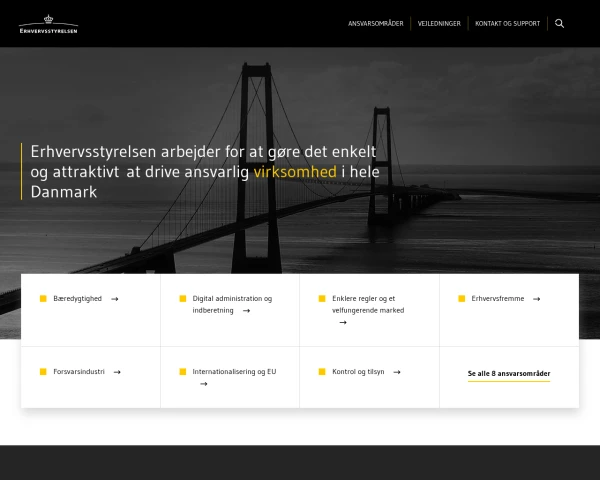
Task: Open the Ansvarsområder menu
Action: tap(375, 24)
